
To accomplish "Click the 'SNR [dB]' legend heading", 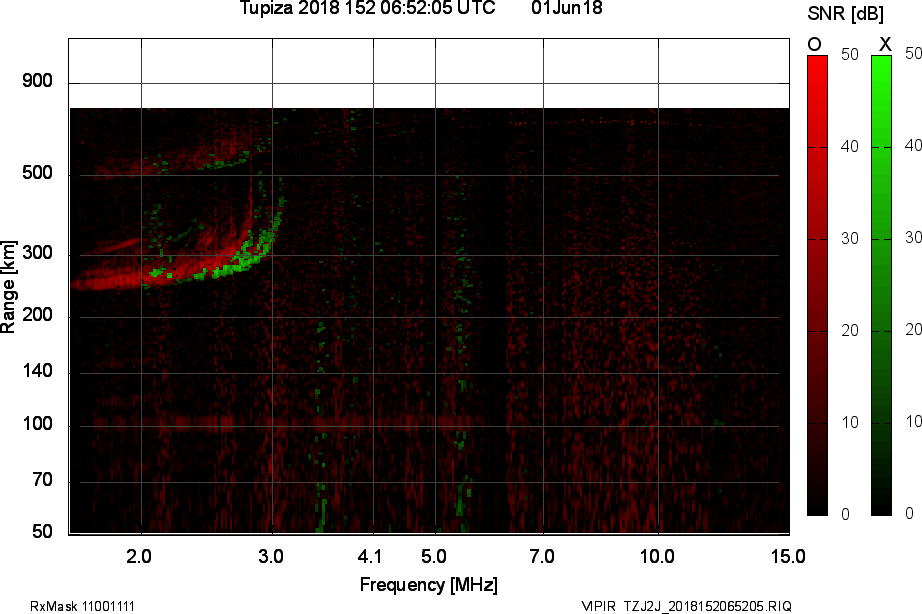I will click(x=845, y=14).
